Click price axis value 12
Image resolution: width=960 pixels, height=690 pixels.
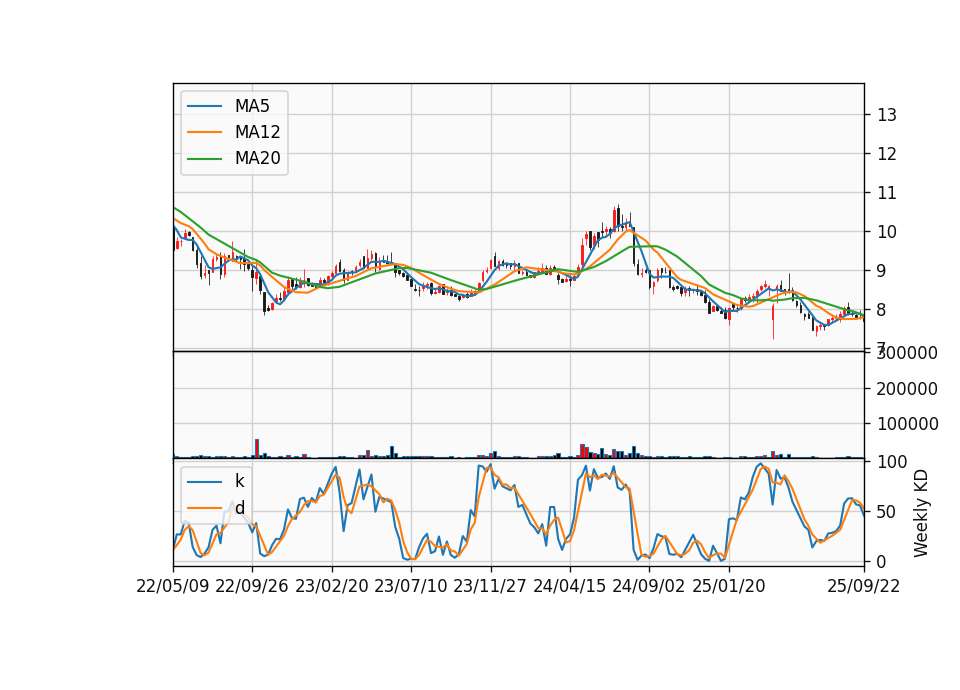click(887, 154)
